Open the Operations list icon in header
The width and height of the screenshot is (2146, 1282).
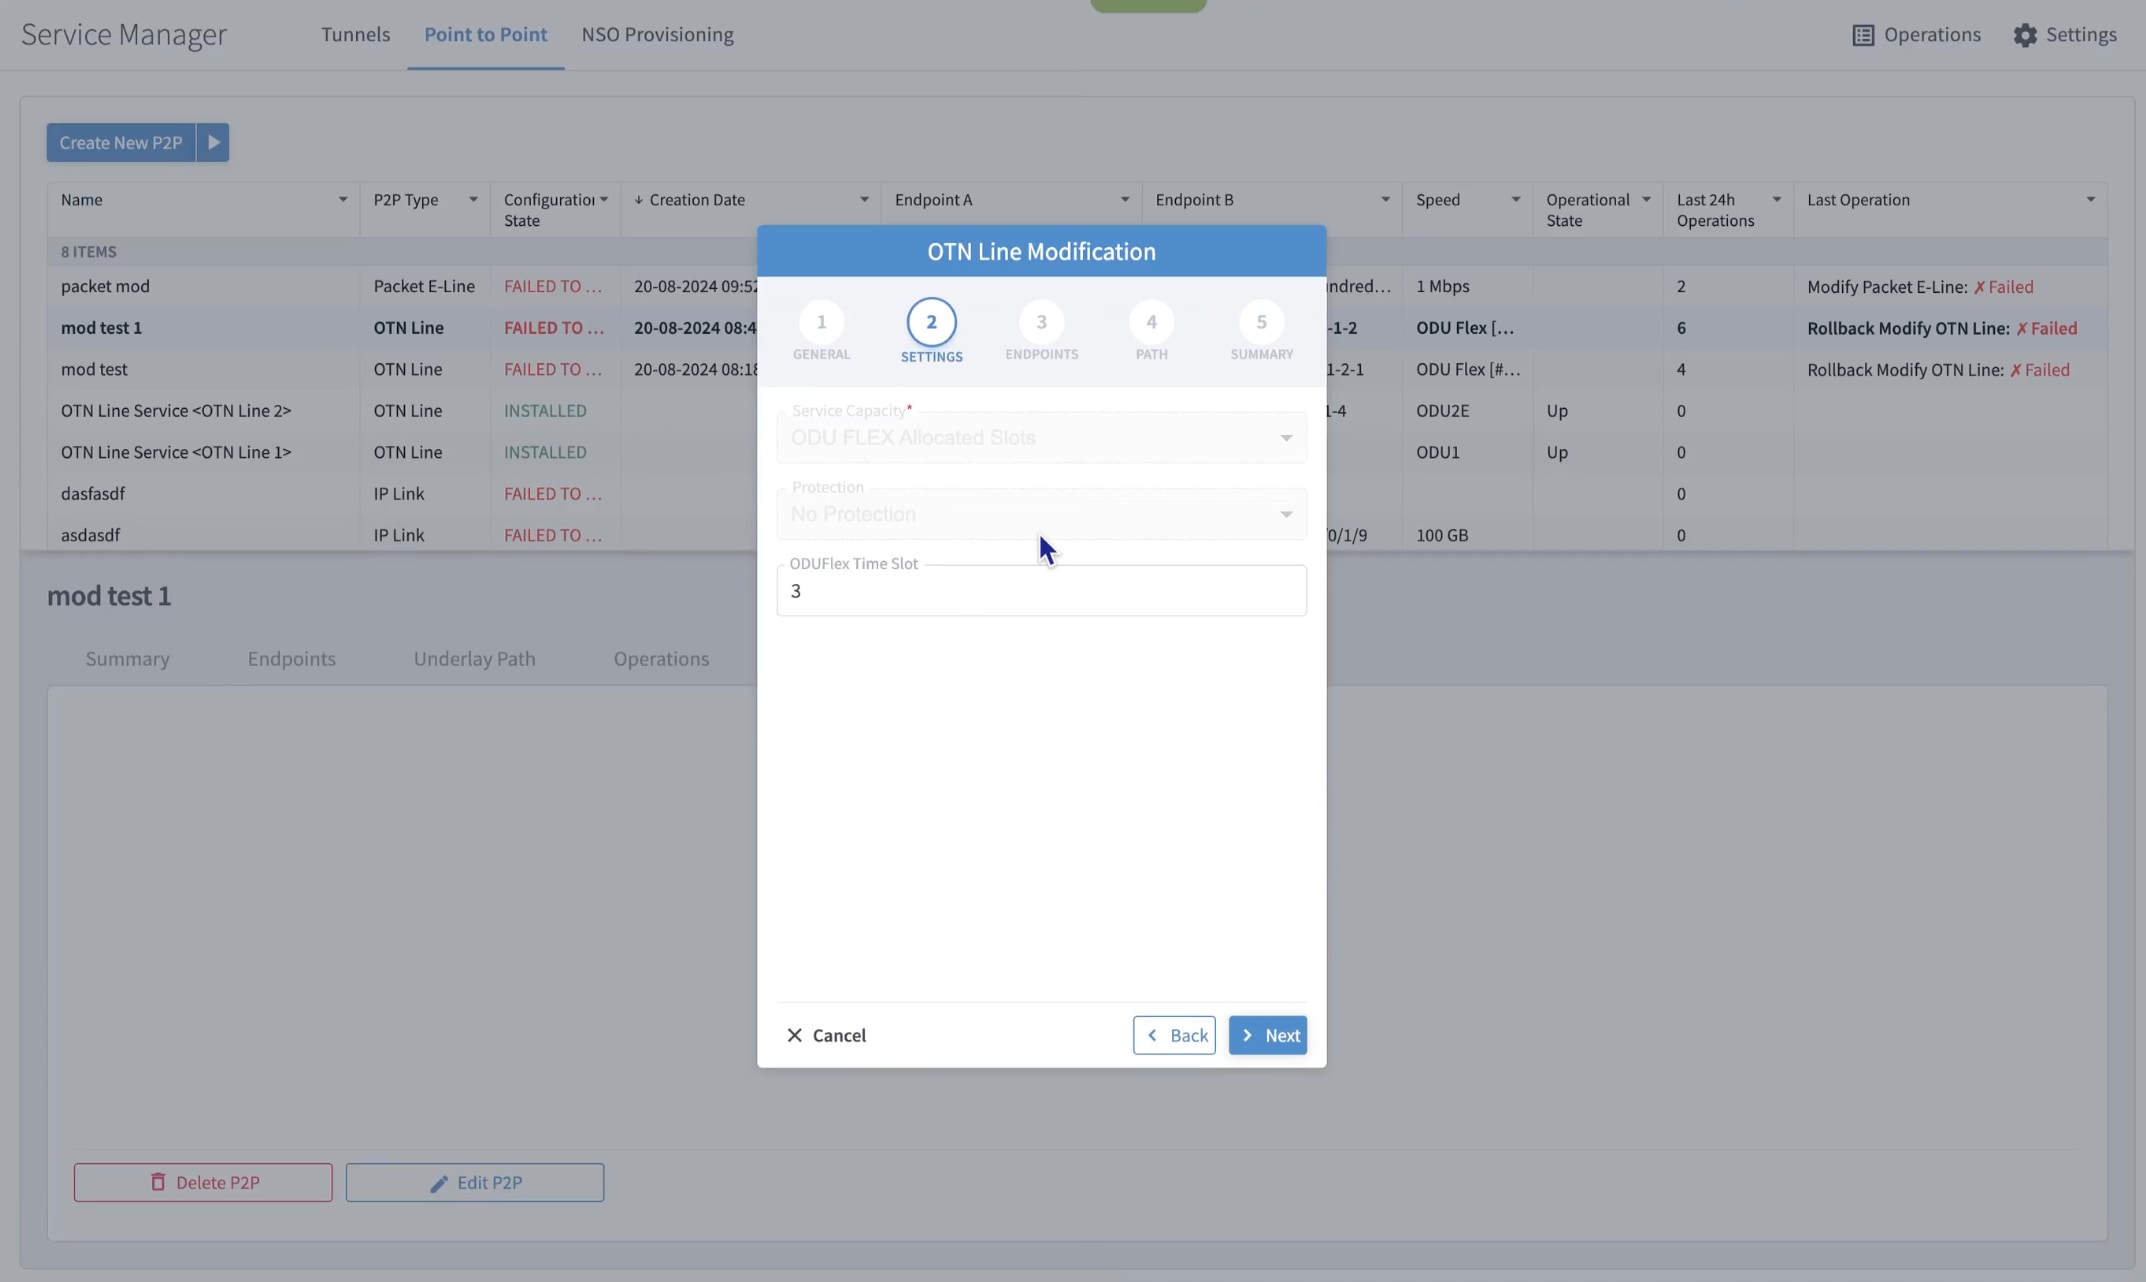(x=1862, y=35)
